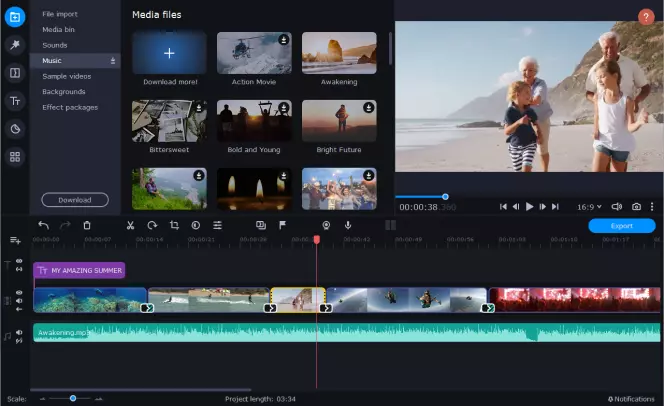Open Notifications in the status bar

[631, 399]
